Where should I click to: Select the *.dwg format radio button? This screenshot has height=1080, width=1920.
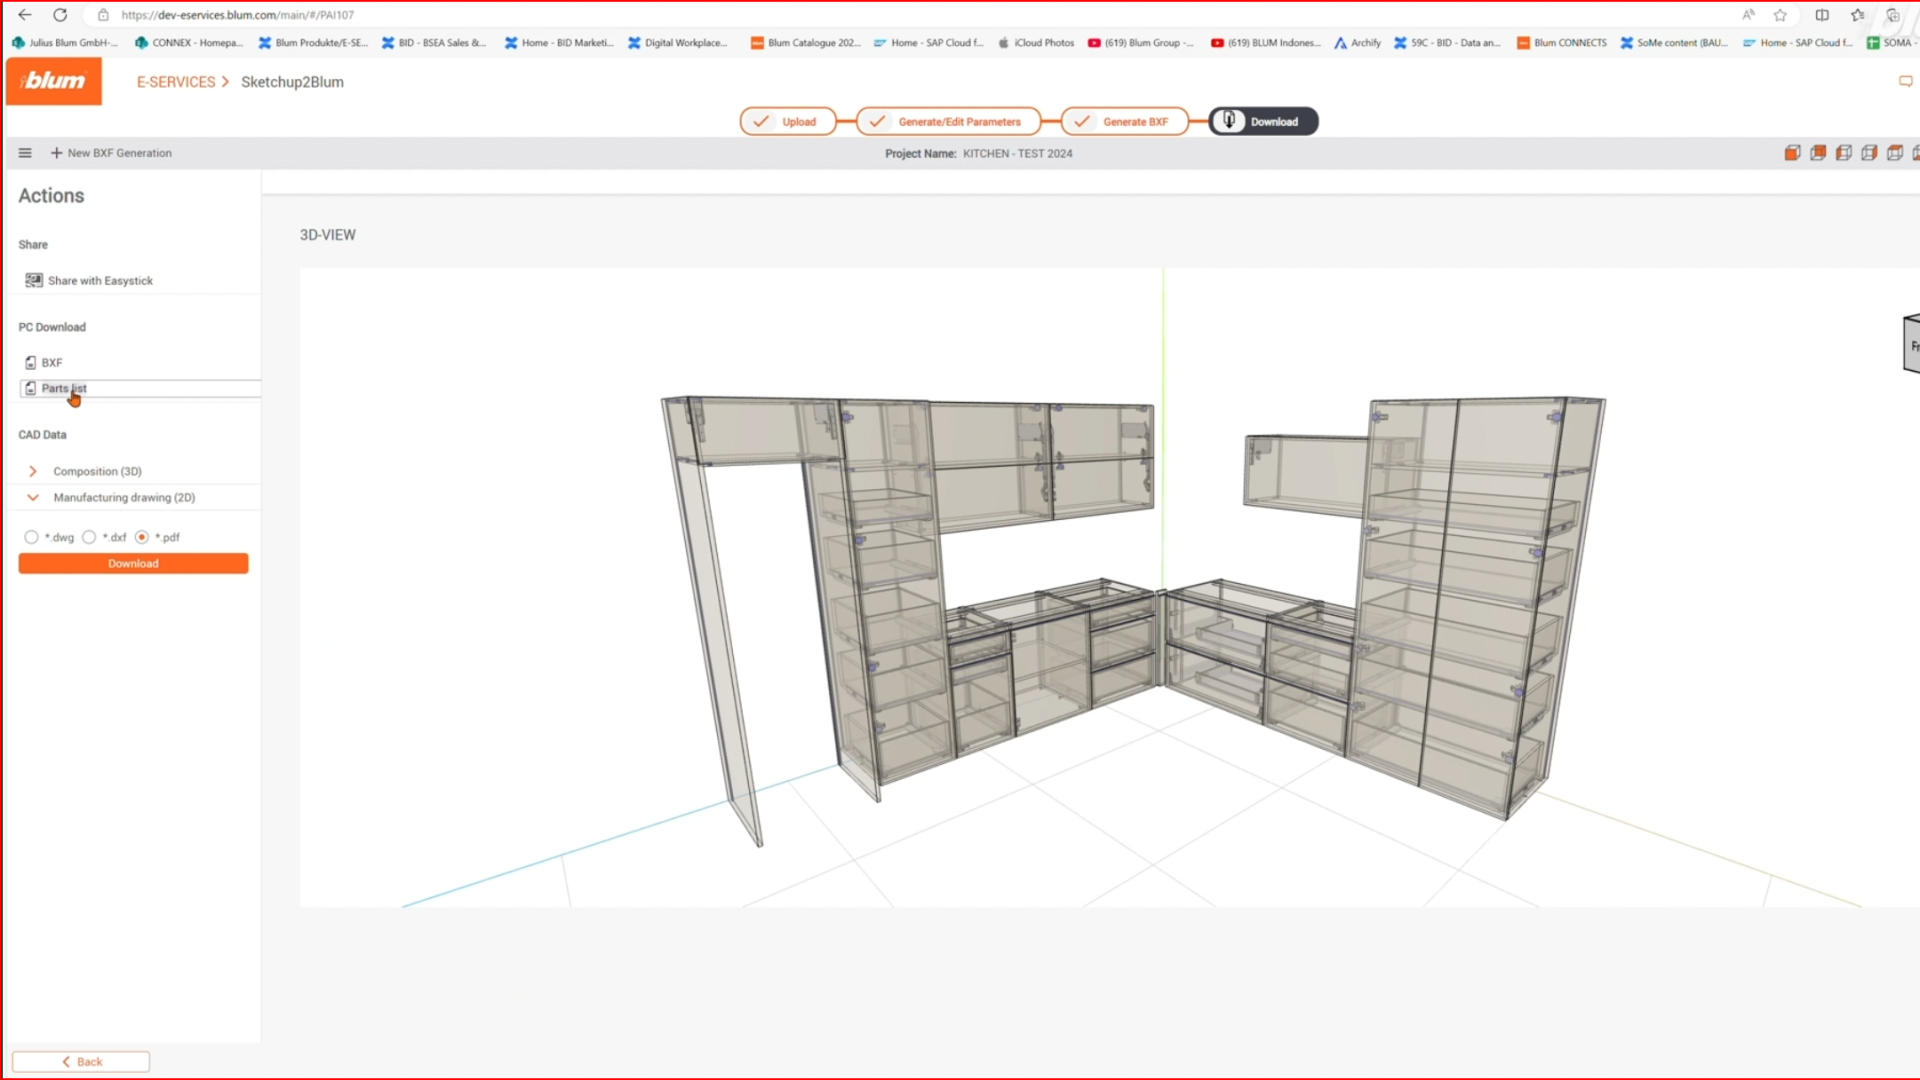pos(32,537)
